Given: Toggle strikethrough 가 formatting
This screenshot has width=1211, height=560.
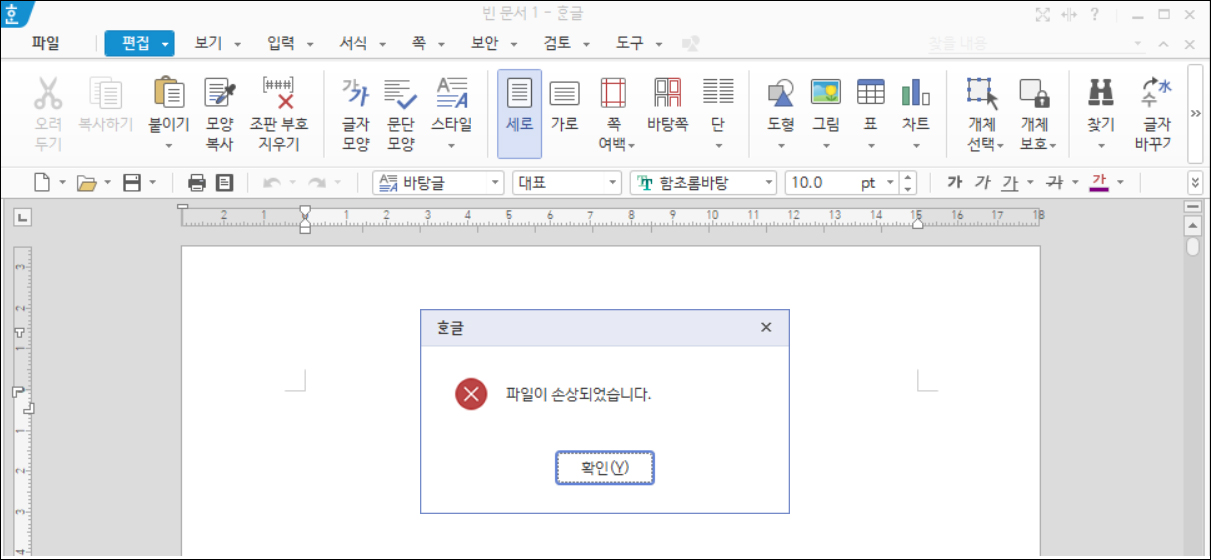Looking at the screenshot, I should click(1054, 182).
